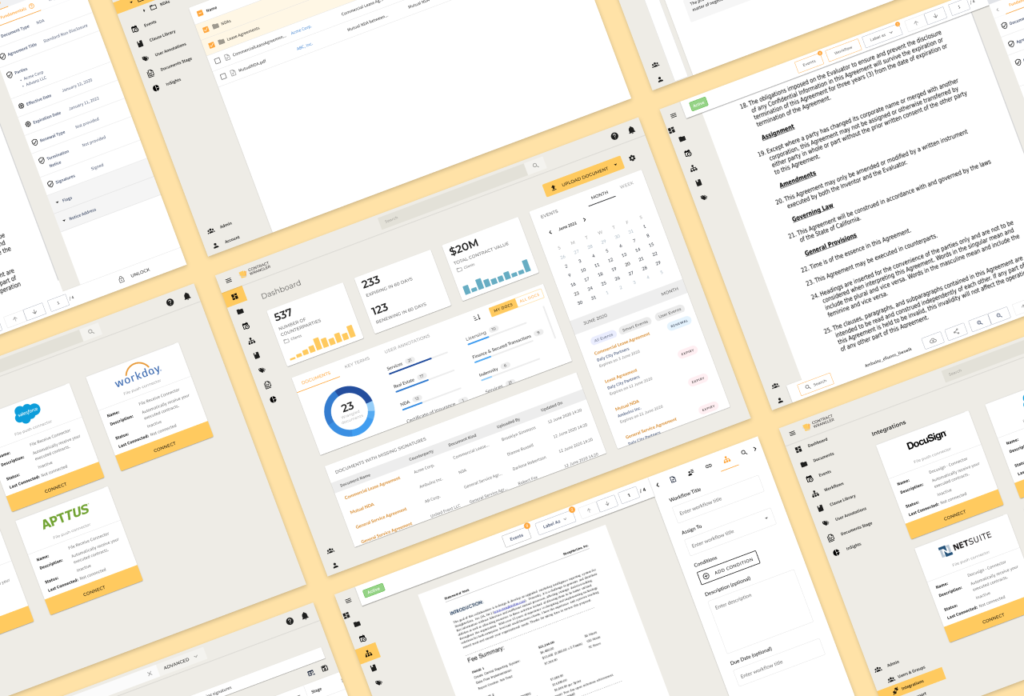Open the Upload Document dropdown arrow
The height and width of the screenshot is (696, 1024).
617,162
